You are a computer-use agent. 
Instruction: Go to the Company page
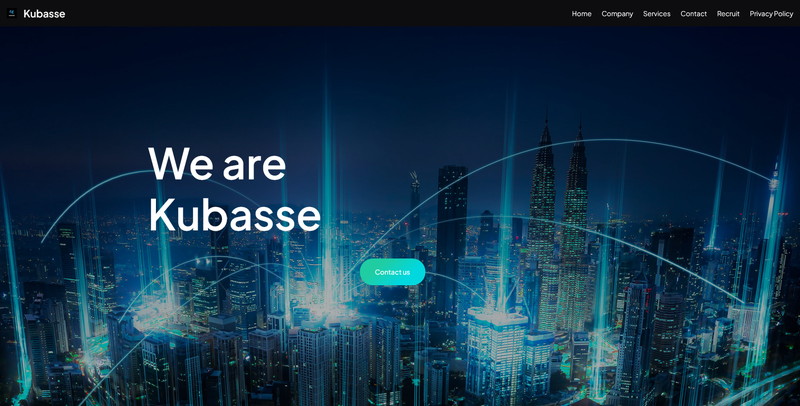click(617, 14)
